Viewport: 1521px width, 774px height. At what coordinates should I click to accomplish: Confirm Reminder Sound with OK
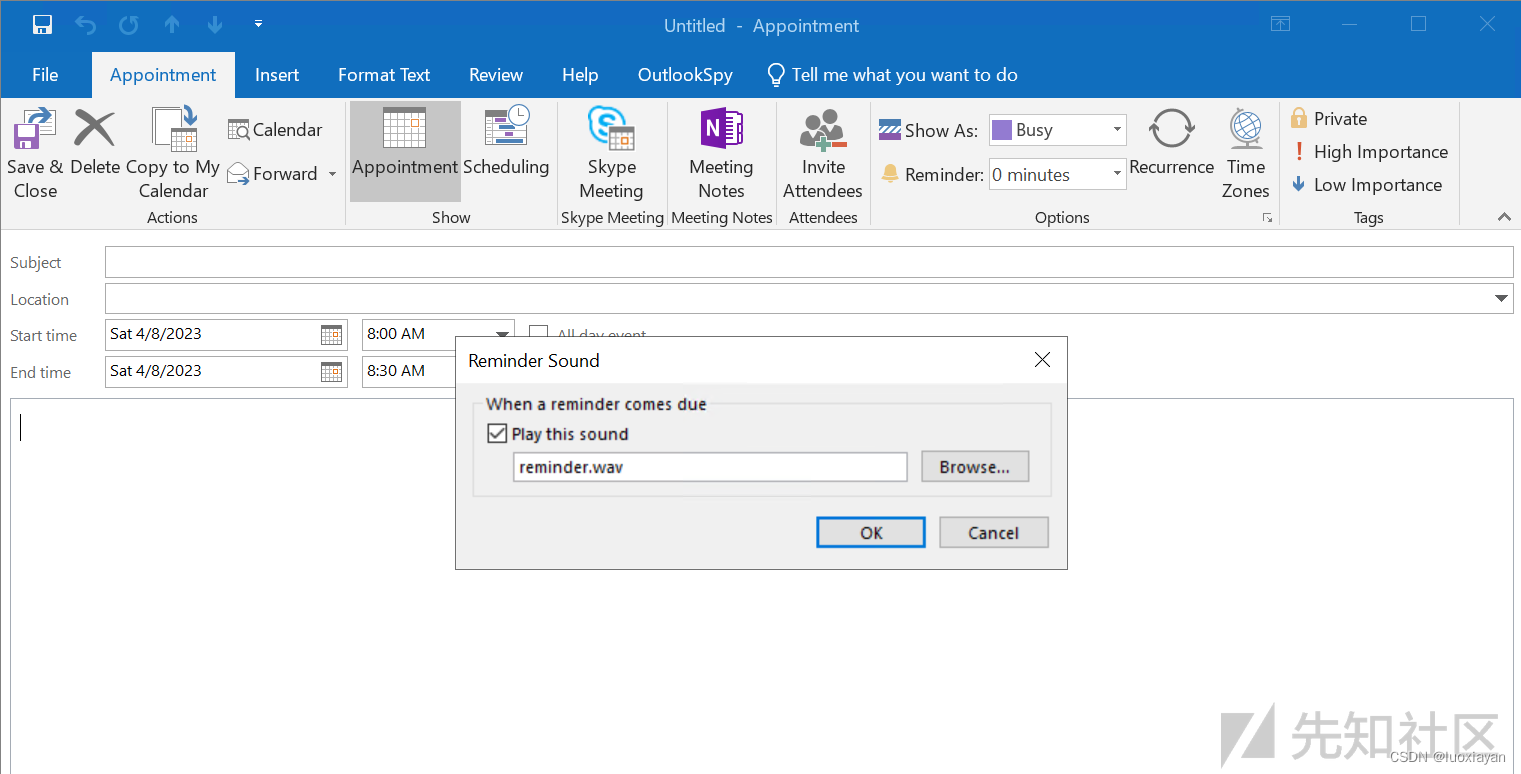pyautogui.click(x=871, y=533)
